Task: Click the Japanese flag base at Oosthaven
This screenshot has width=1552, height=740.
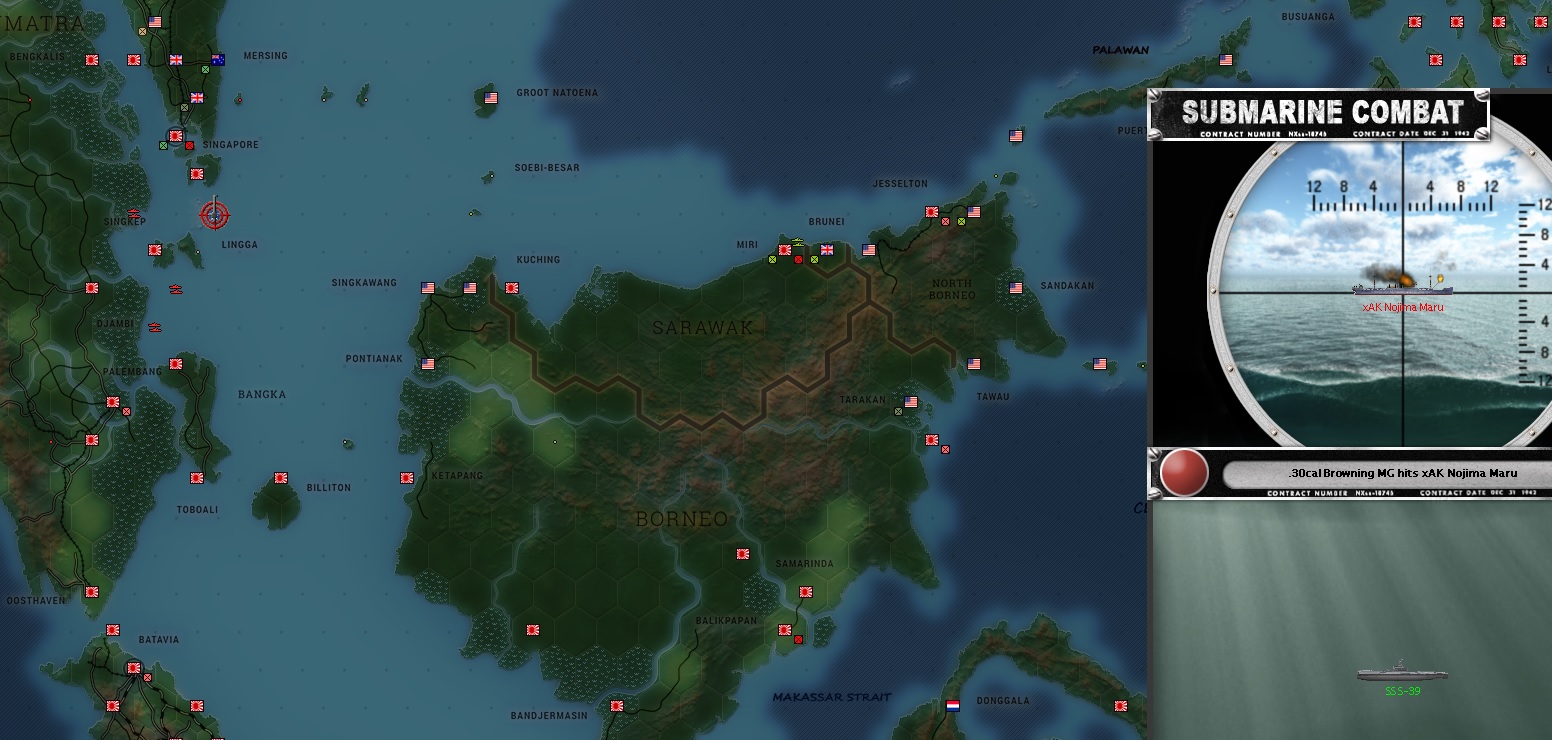Action: pos(92,592)
